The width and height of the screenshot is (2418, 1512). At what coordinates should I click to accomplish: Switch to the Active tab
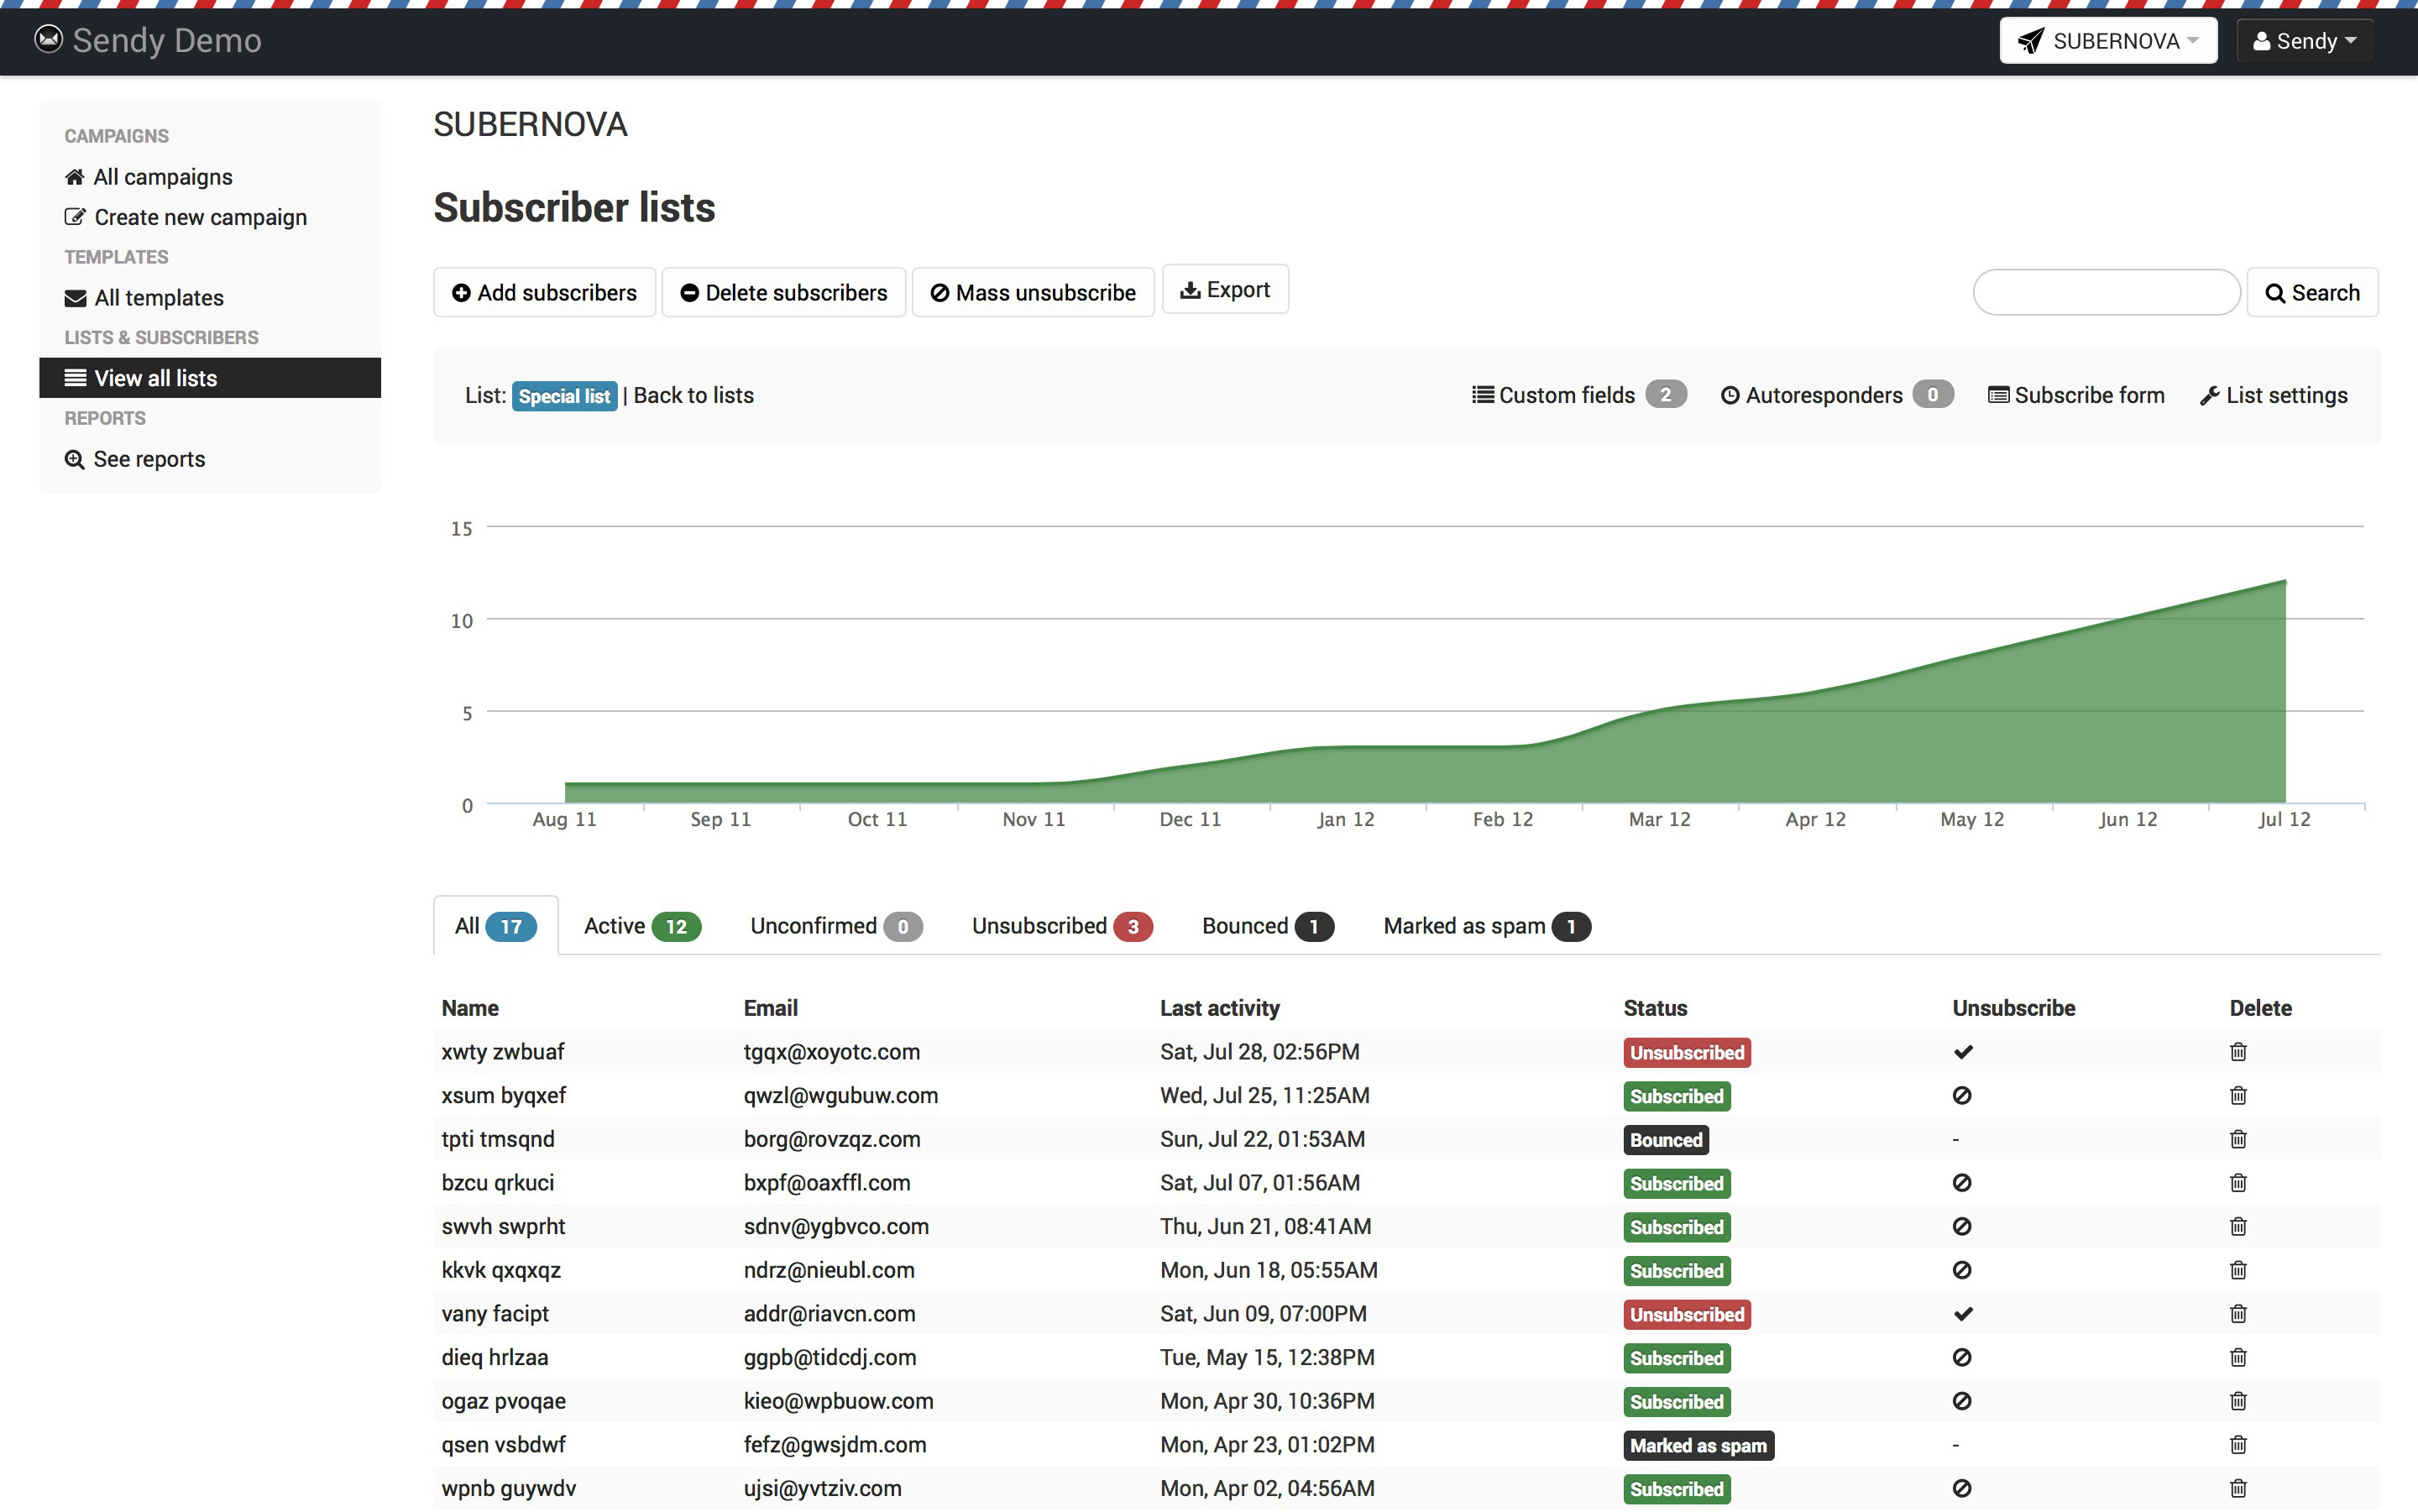642,926
